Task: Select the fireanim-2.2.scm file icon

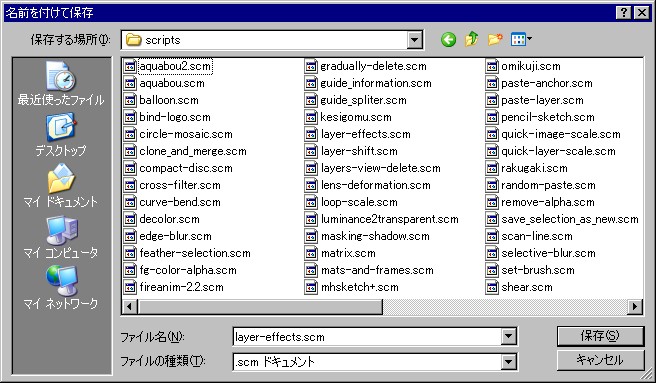Action: tap(130, 287)
